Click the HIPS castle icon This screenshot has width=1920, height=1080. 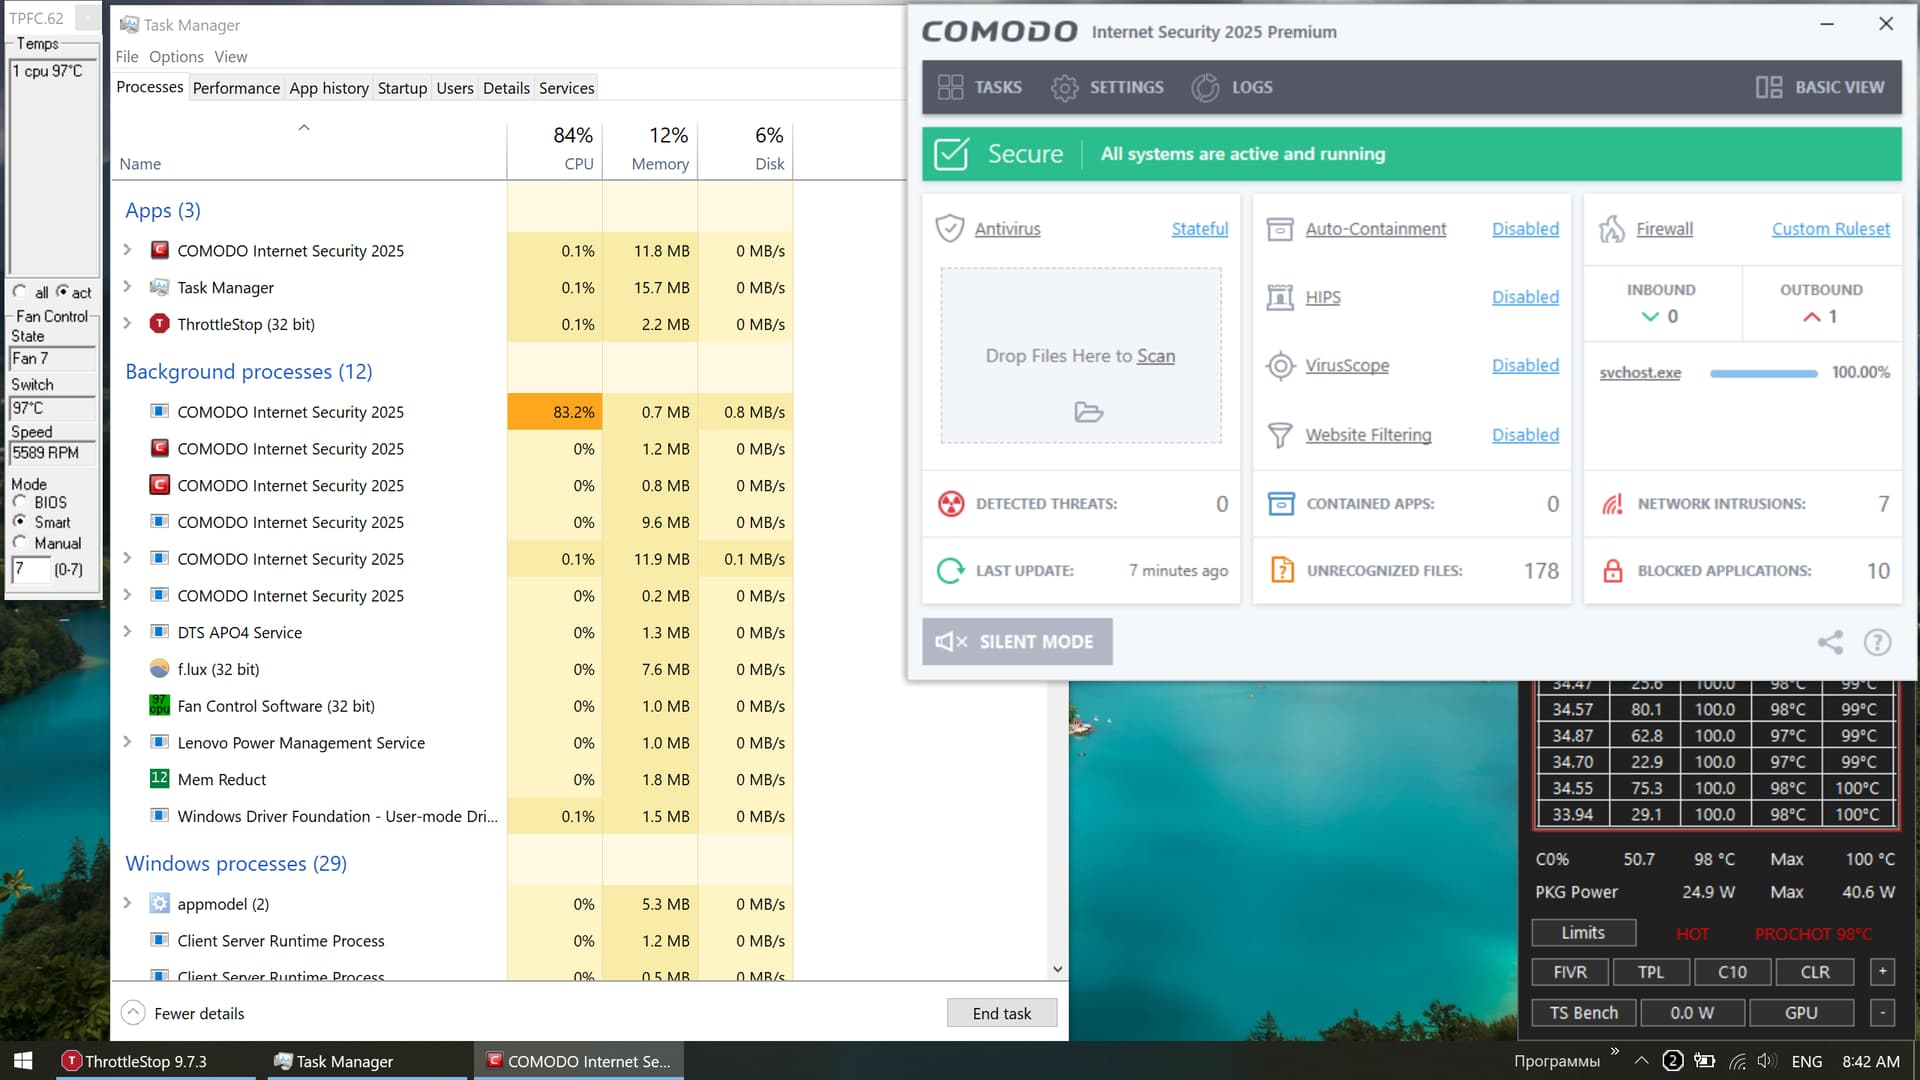pyautogui.click(x=1280, y=297)
